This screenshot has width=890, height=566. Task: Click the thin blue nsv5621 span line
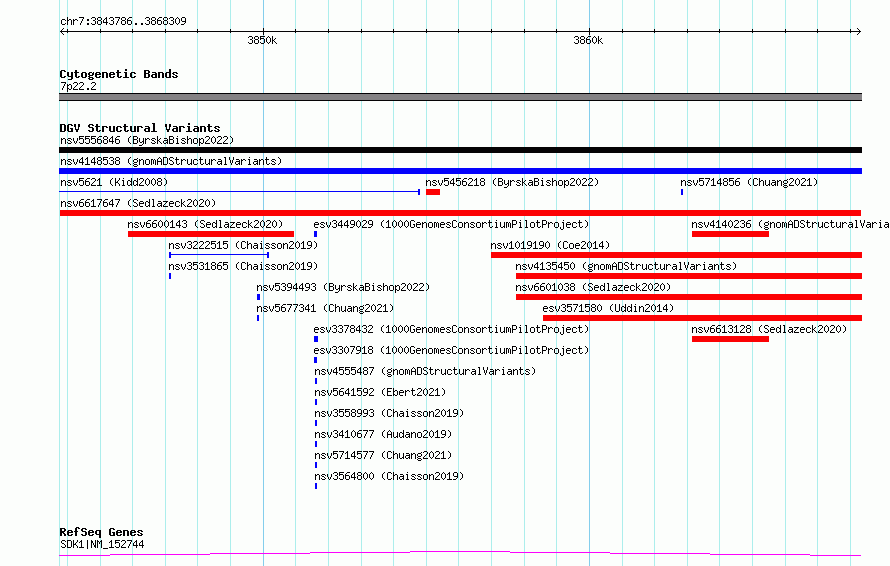pos(240,192)
